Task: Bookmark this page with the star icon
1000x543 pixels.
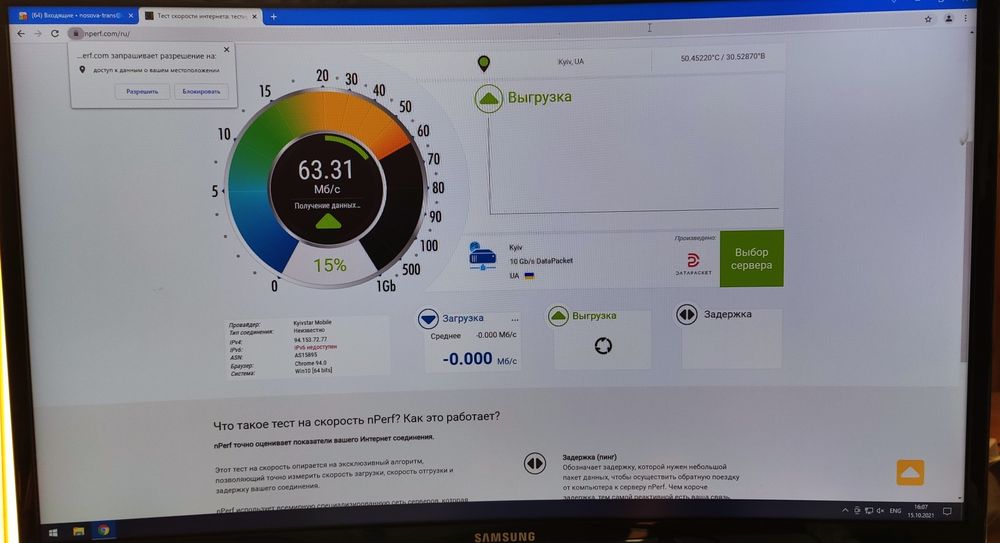Action: [928, 19]
